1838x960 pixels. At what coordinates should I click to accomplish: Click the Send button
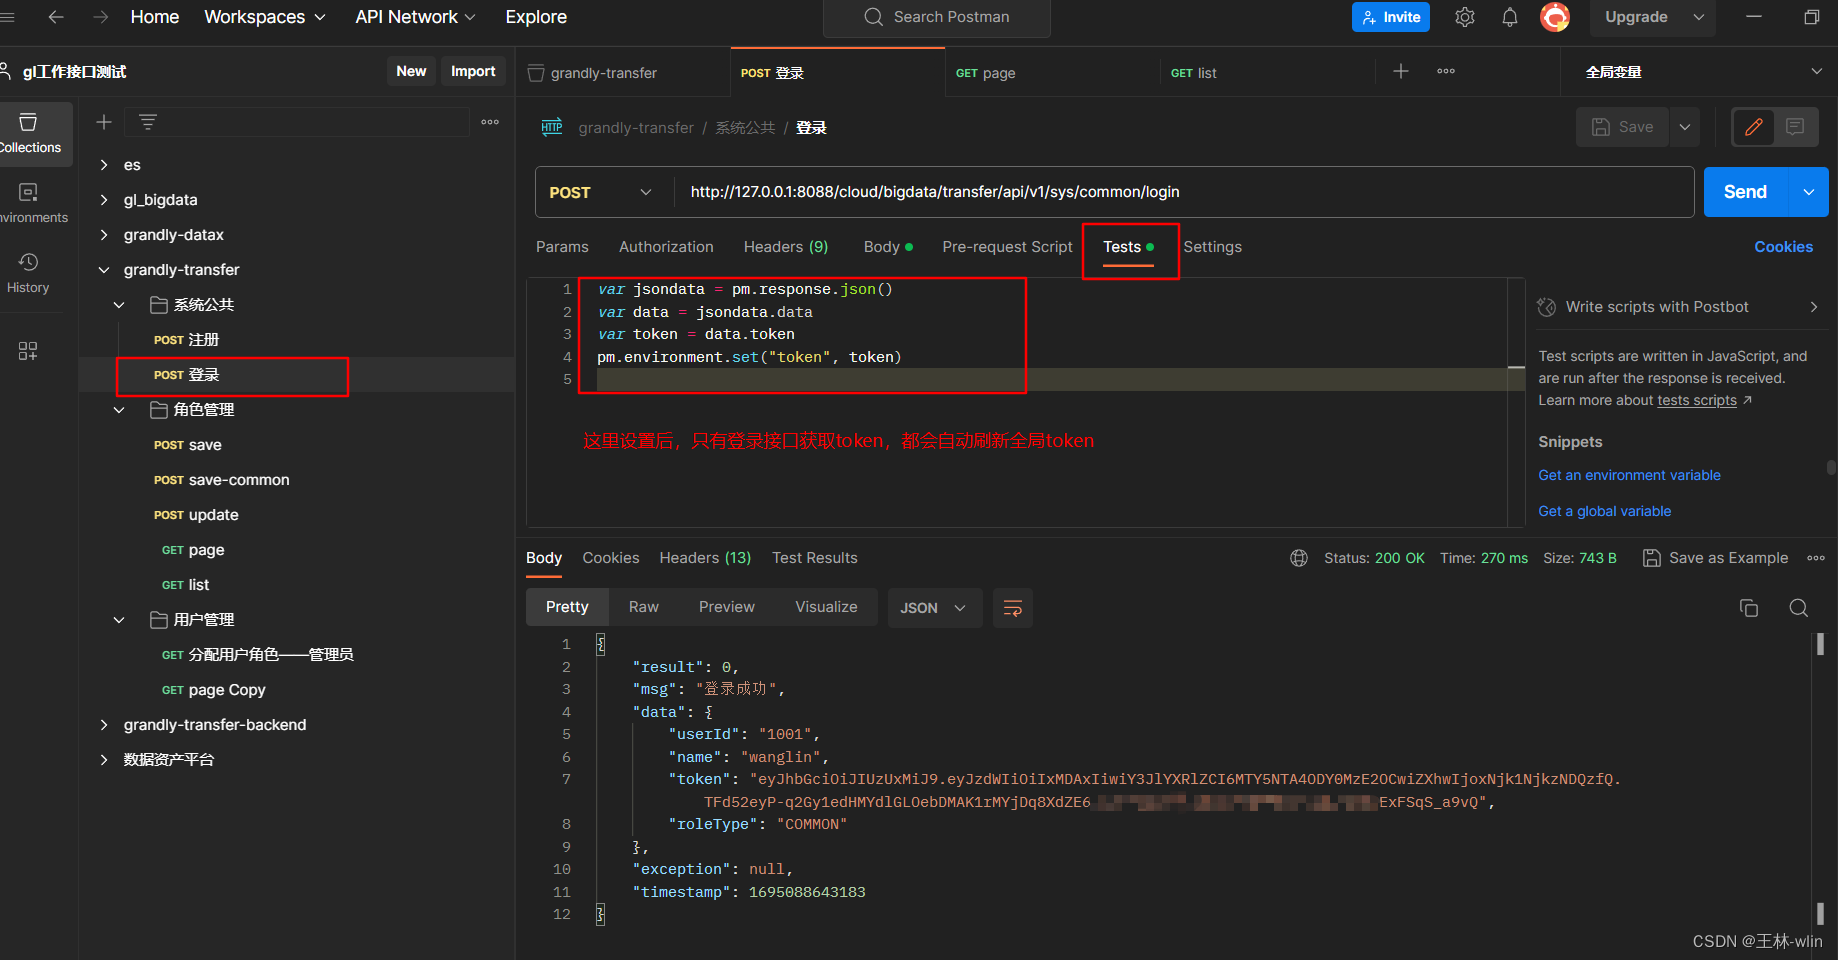[1745, 192]
